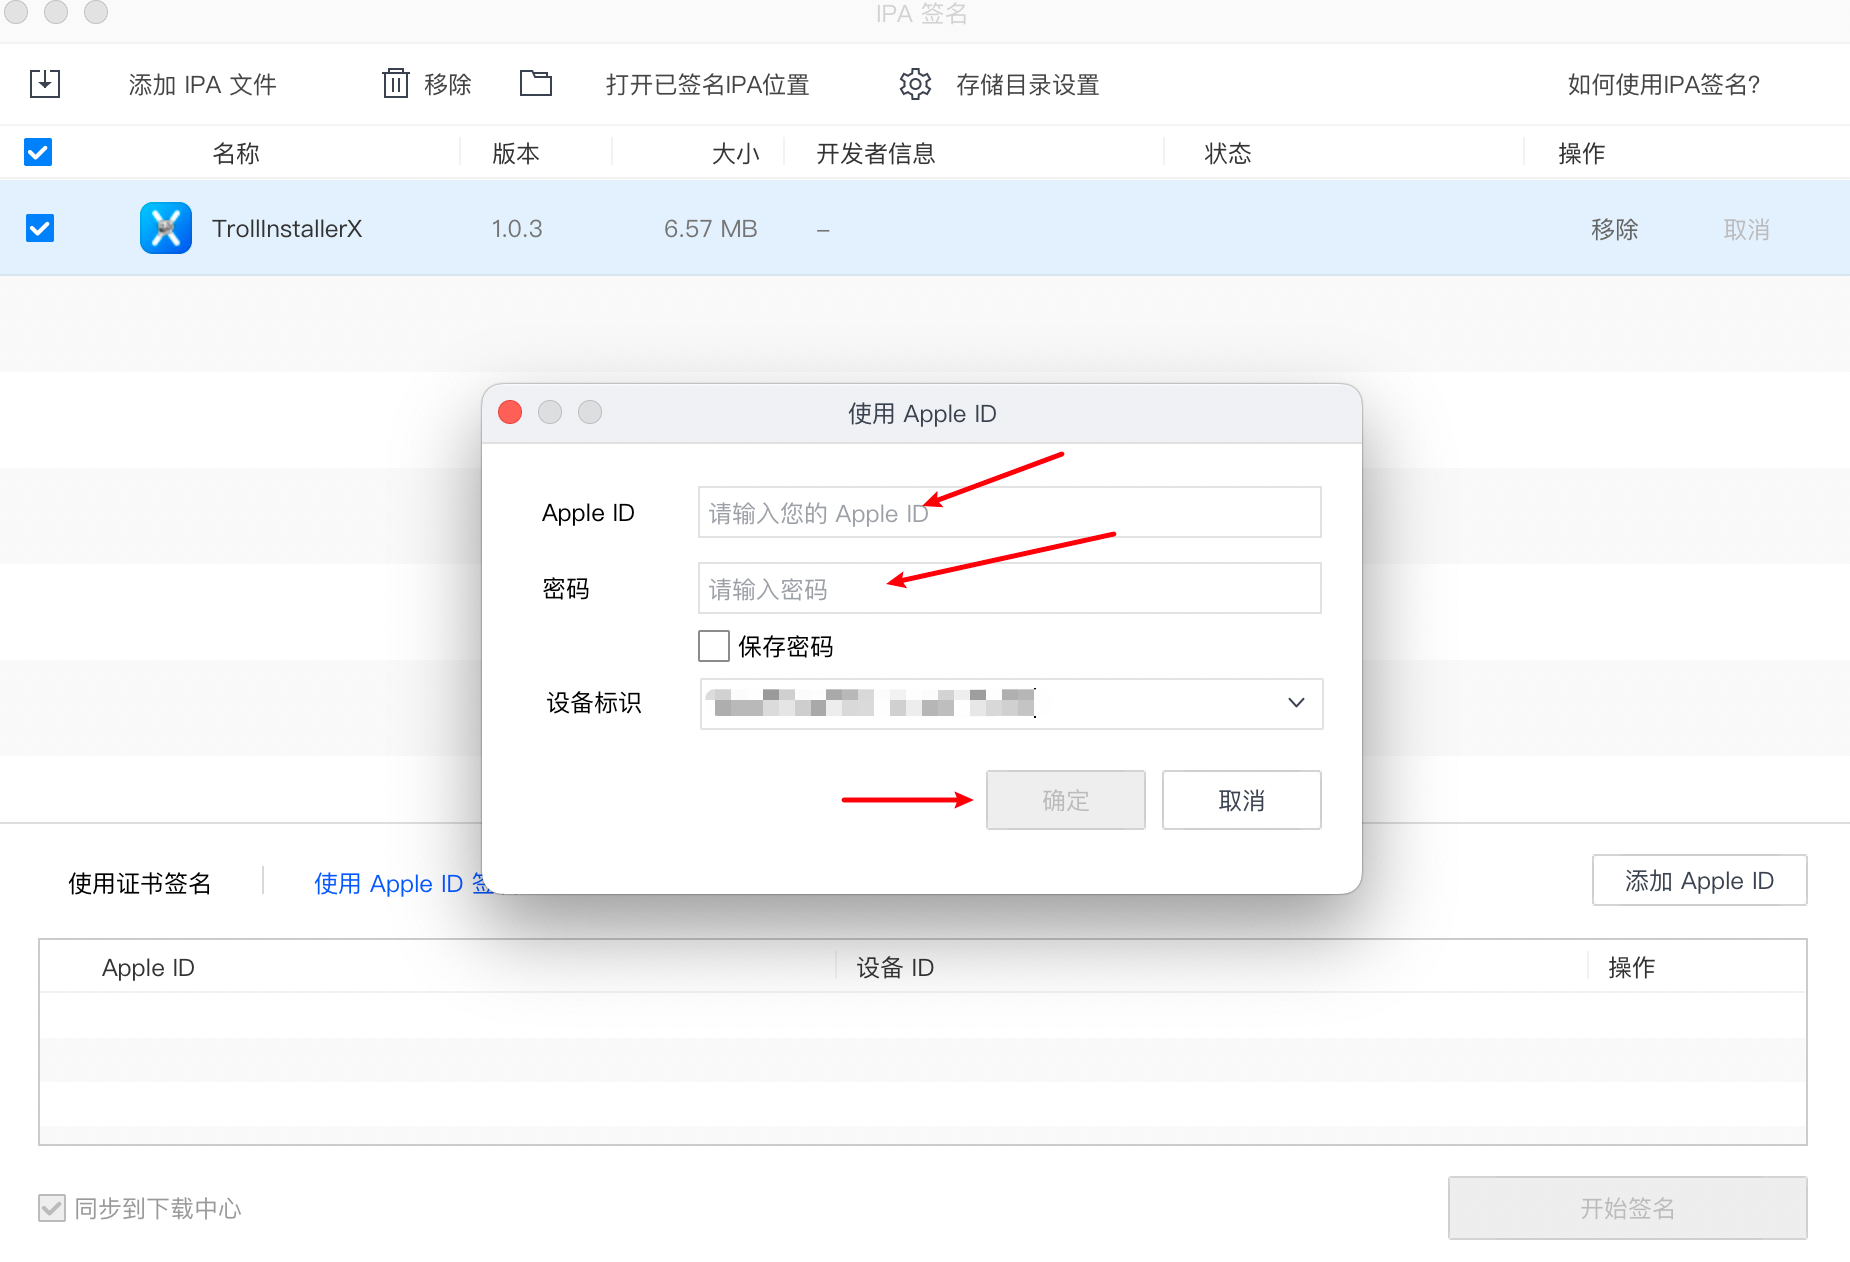Click the TrollInstallerX app icon
Viewport: 1850px width, 1262px height.
[166, 228]
